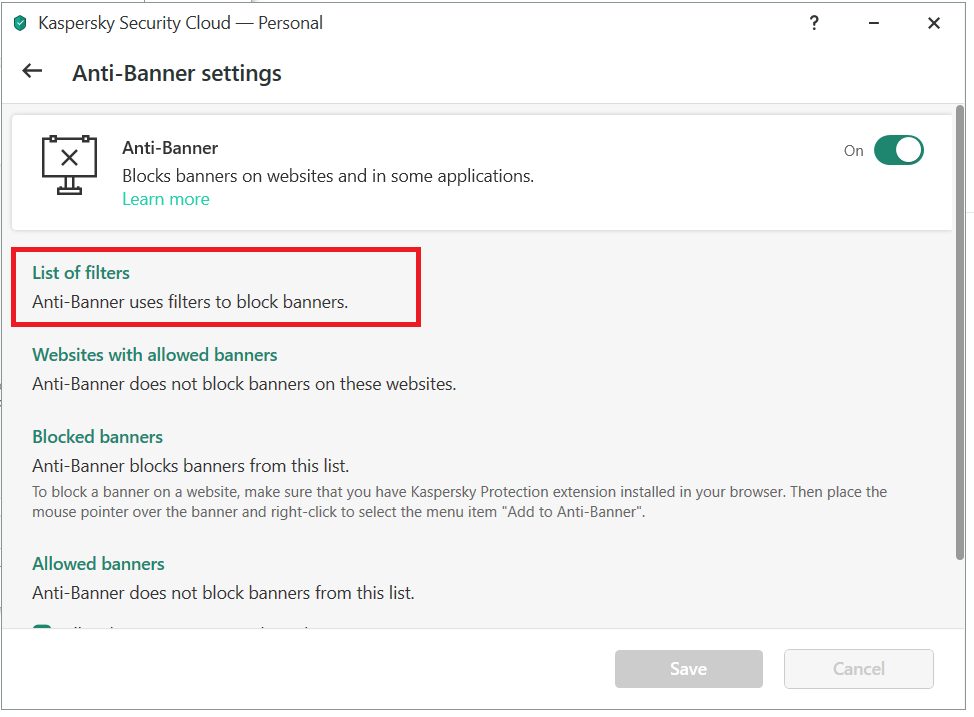Viewport: 974px width, 717px height.
Task: Open the Blocked banners list
Action: 98,437
